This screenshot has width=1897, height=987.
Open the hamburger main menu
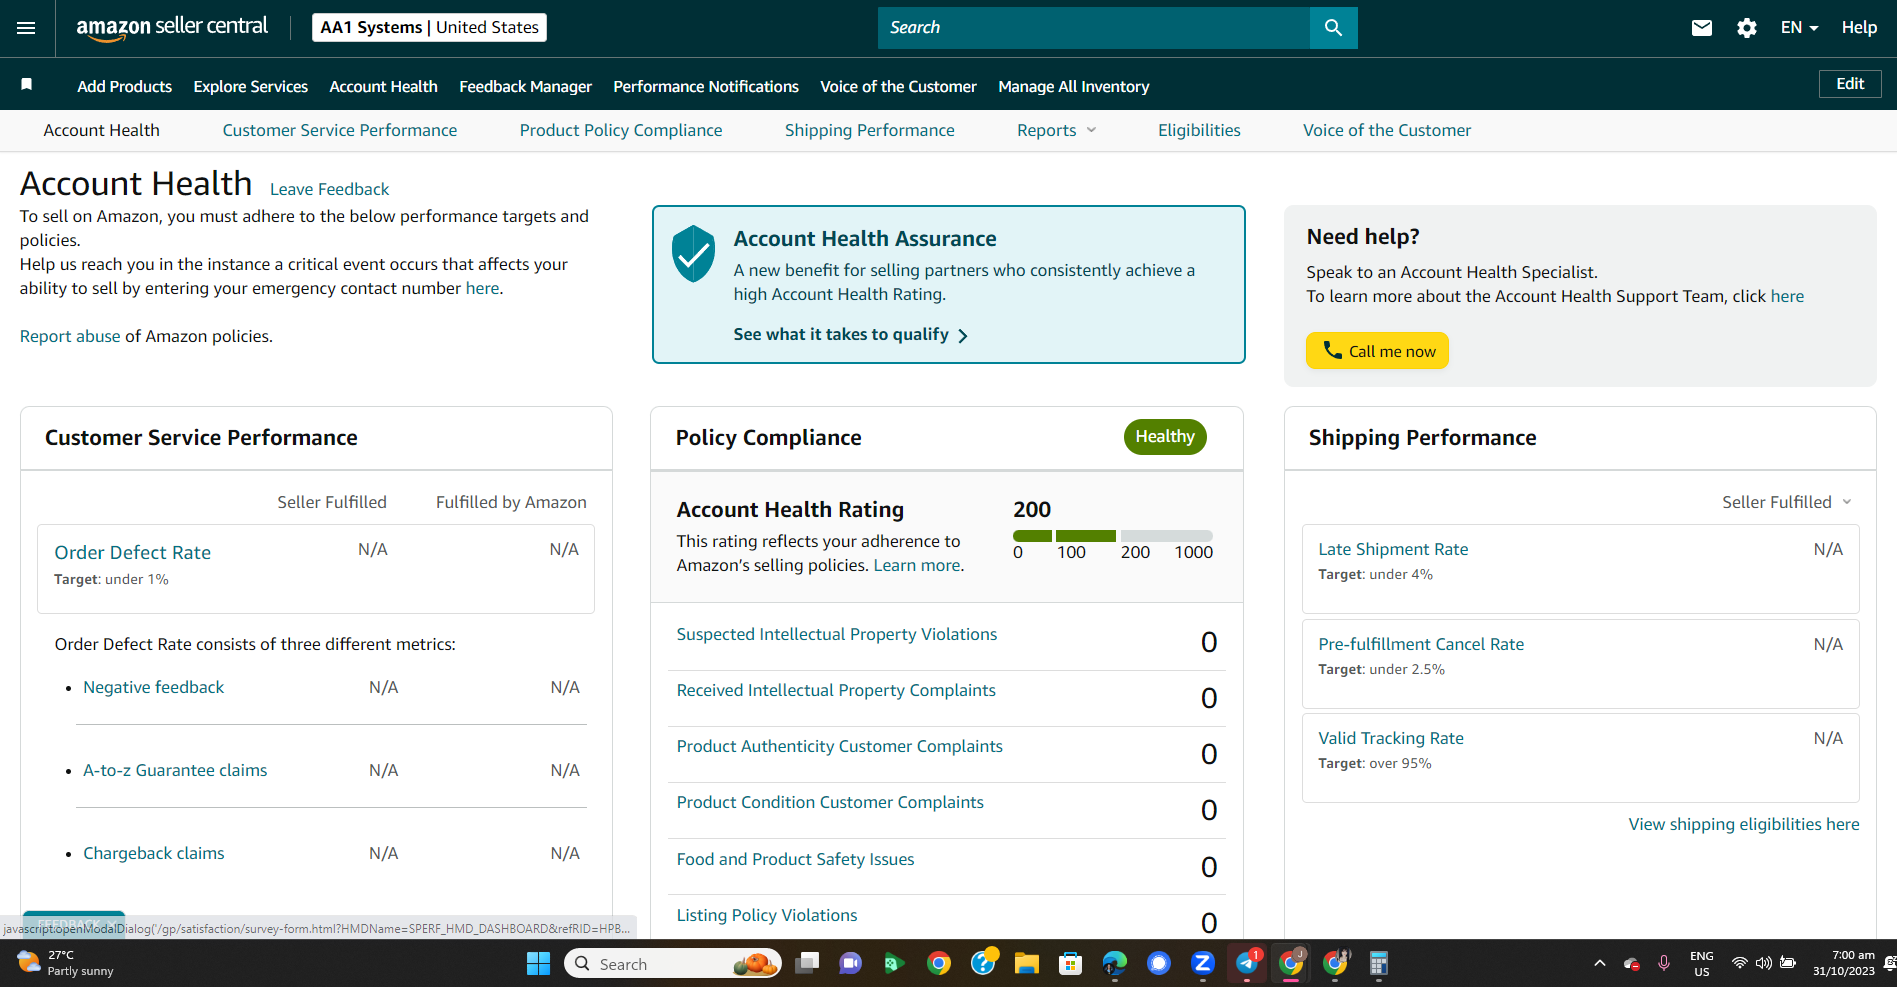click(x=26, y=28)
